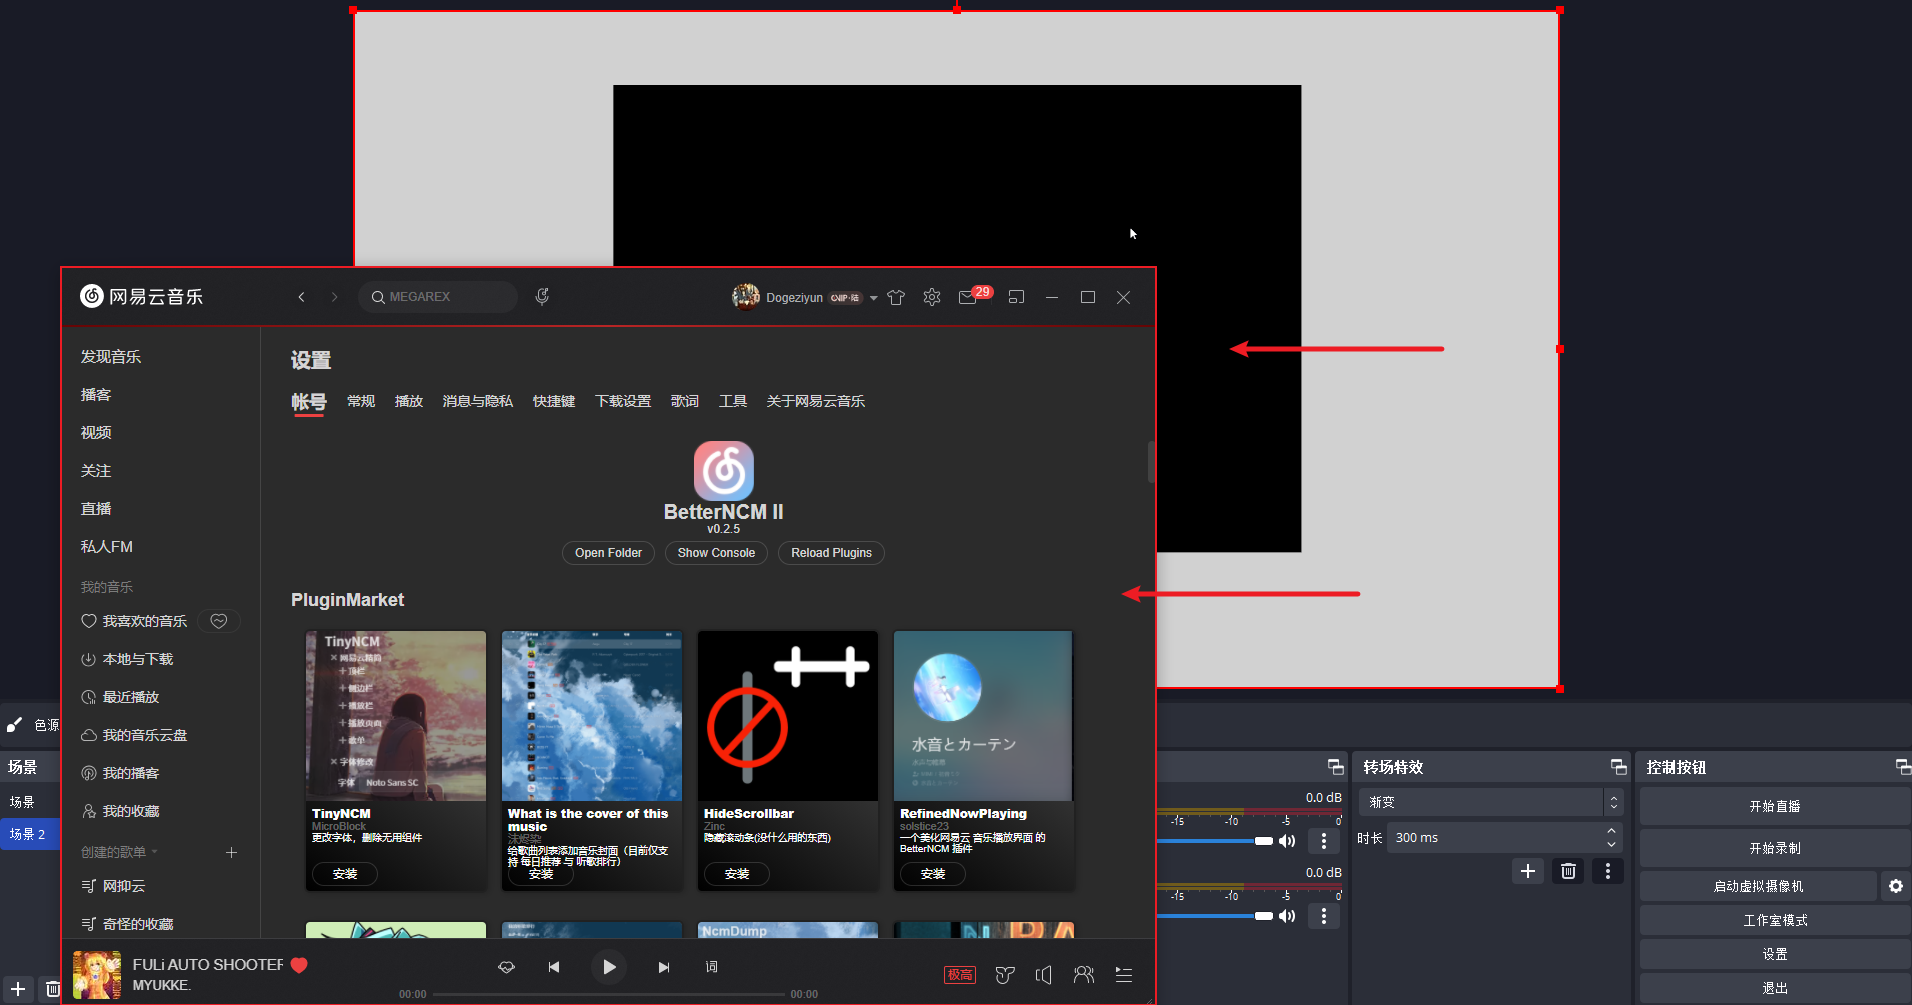Add a transition with the plus button
1912x1005 pixels.
coord(1527,871)
